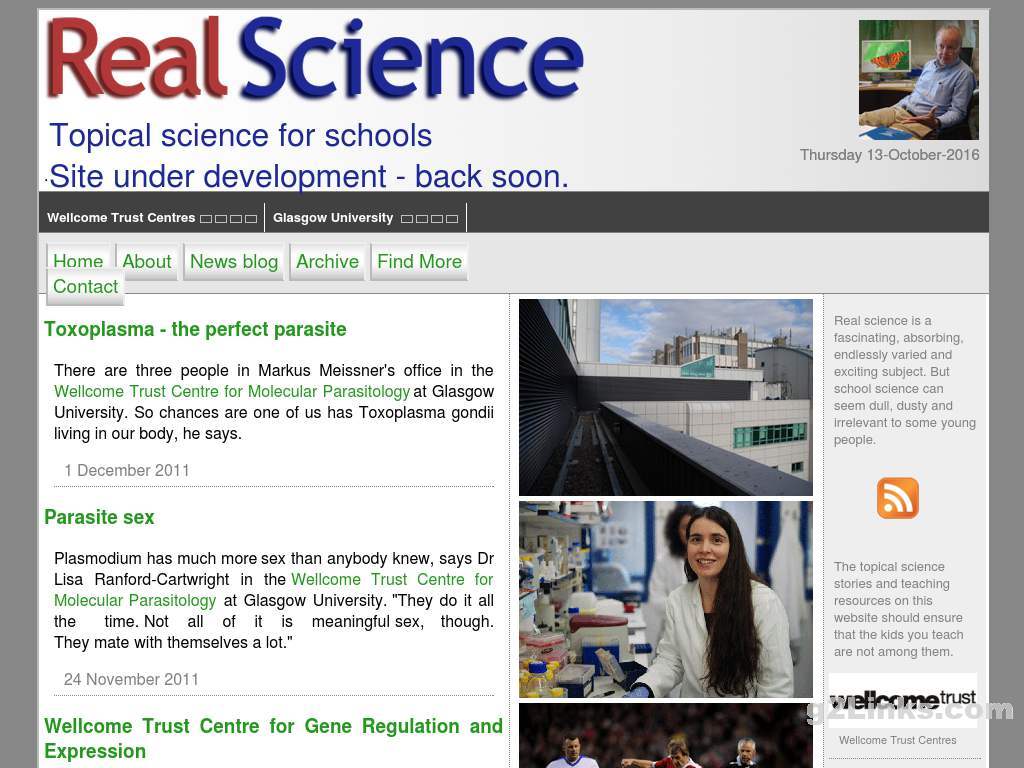Click the Wellcome Trust logo image
The height and width of the screenshot is (768, 1024).
[902, 699]
